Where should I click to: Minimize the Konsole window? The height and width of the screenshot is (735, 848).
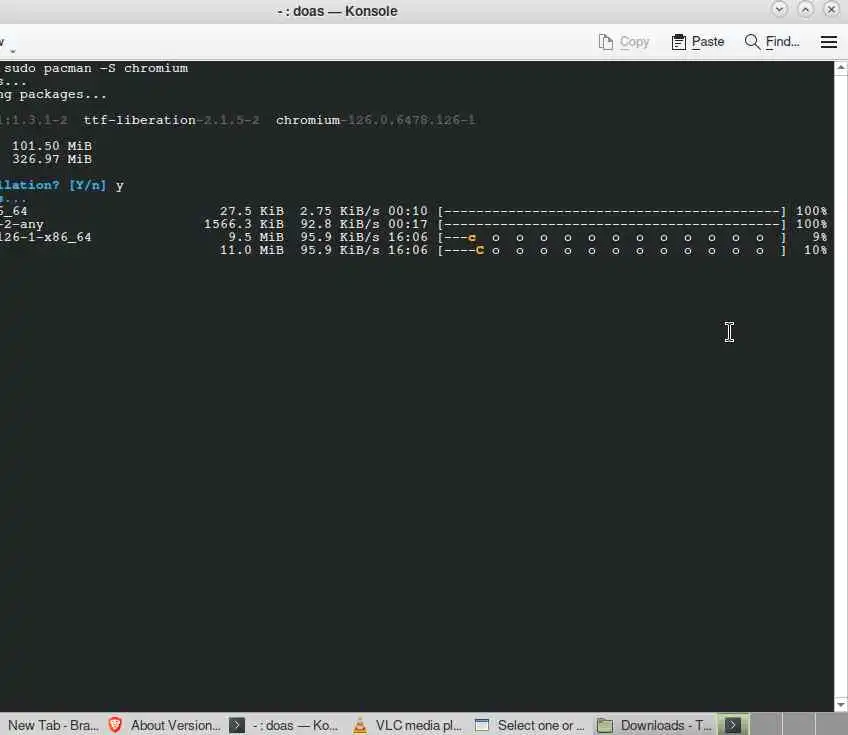click(779, 9)
